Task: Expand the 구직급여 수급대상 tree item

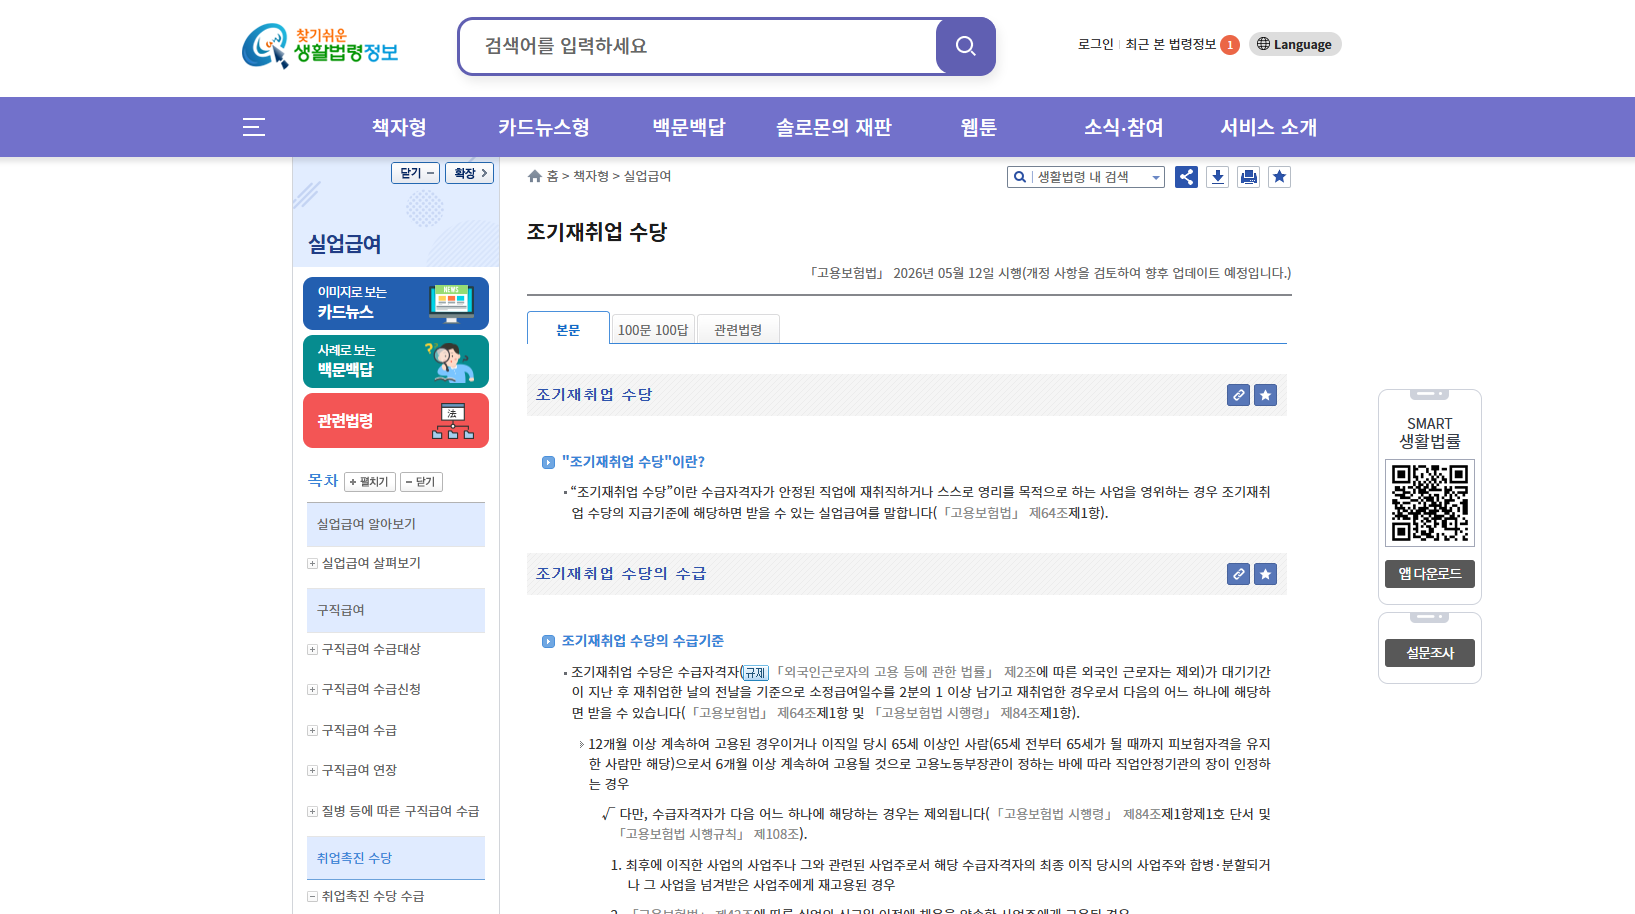Action: tap(313, 650)
